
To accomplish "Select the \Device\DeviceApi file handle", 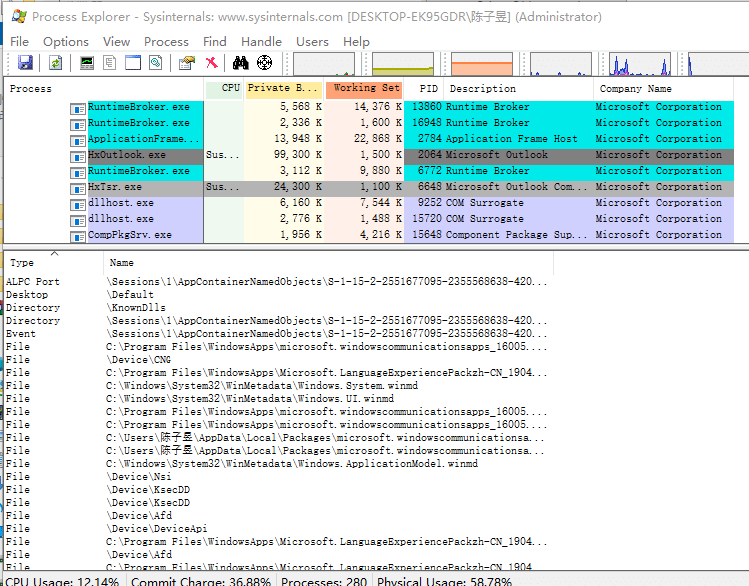I will tap(277, 529).
